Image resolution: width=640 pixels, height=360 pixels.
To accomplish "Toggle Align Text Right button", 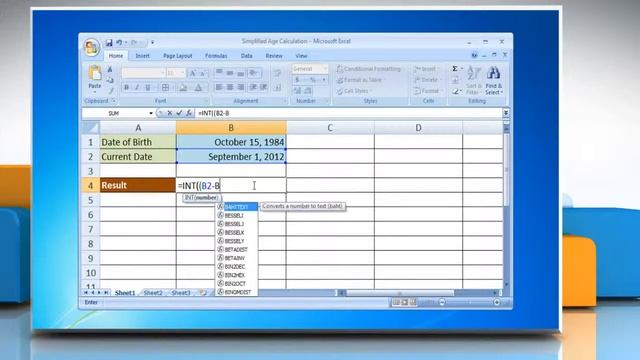I will click(241, 87).
